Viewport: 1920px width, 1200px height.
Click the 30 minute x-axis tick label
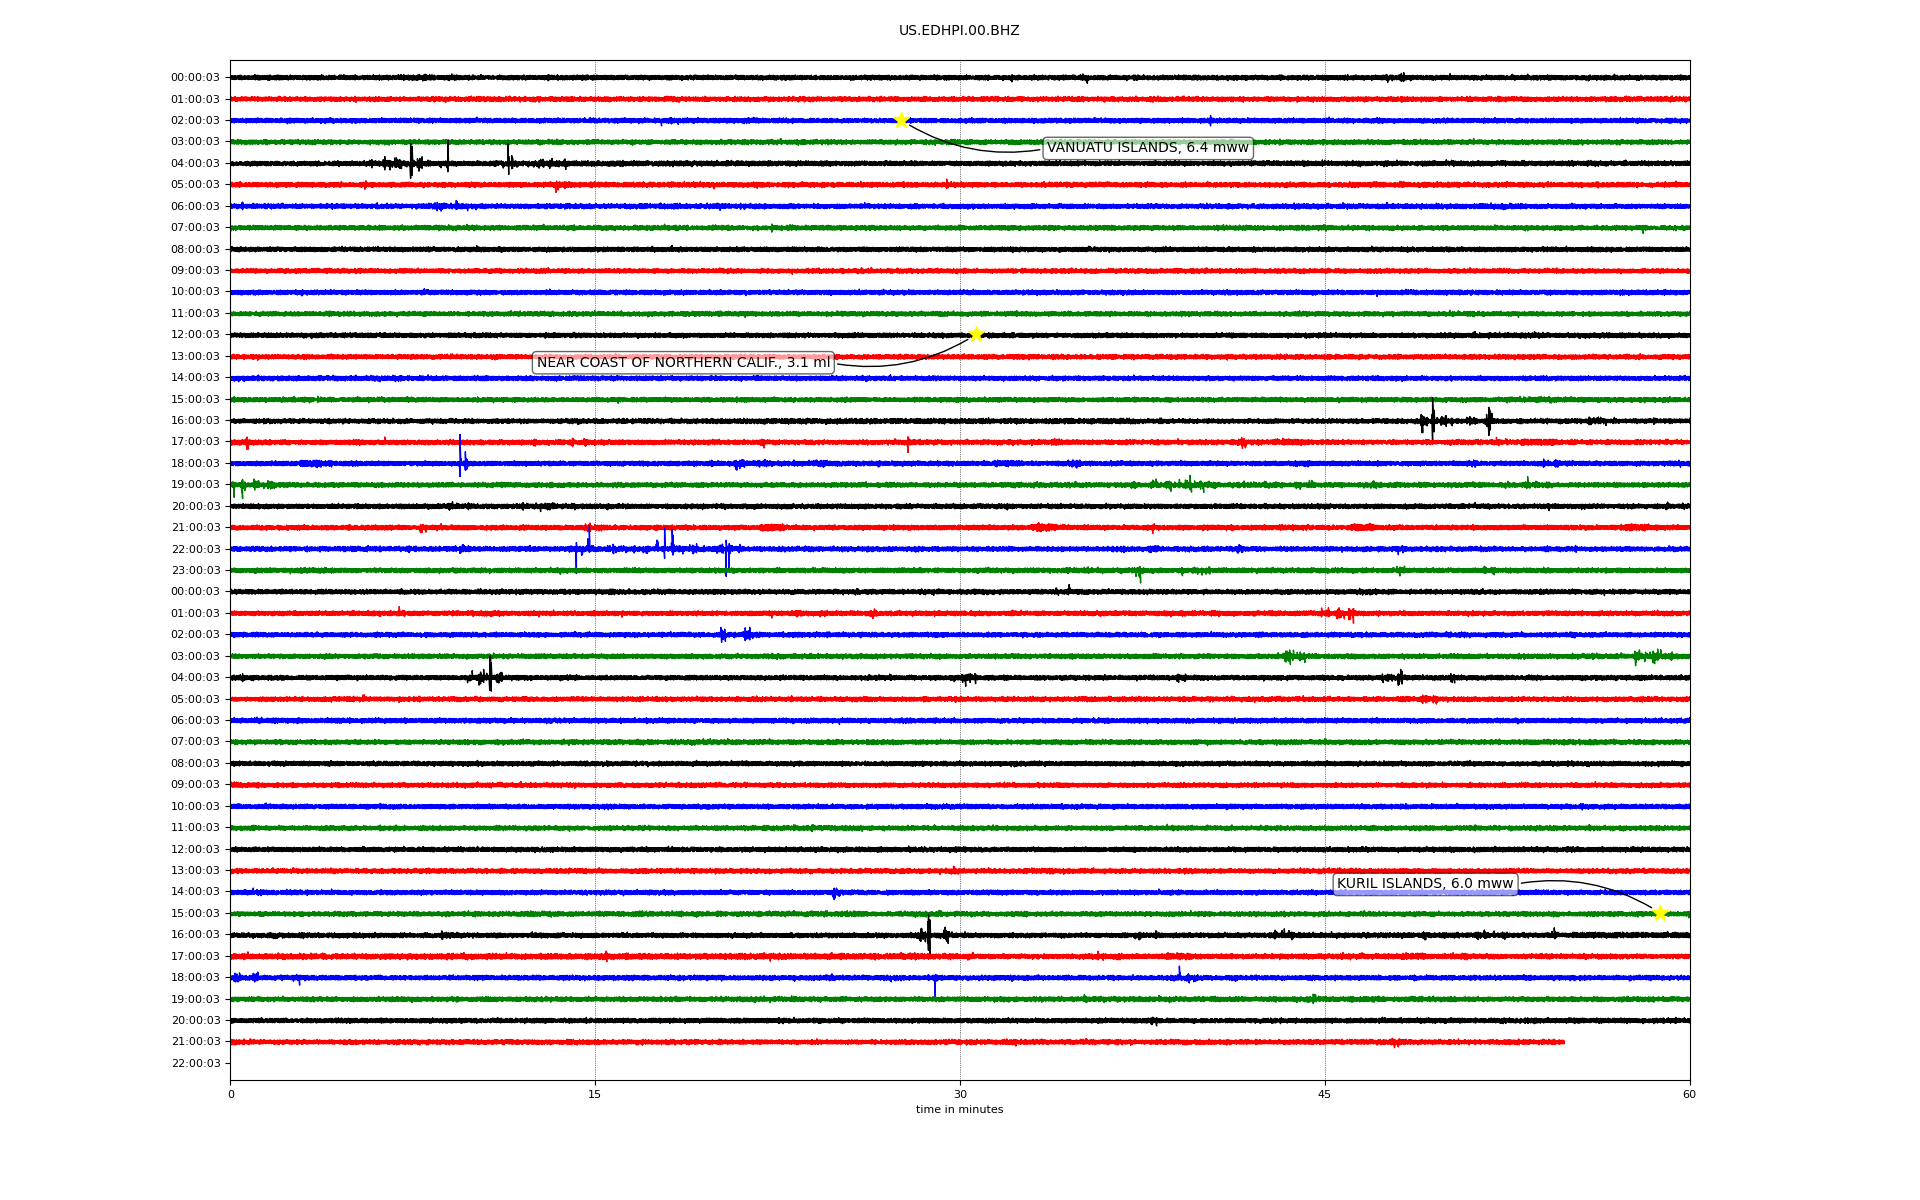pyautogui.click(x=960, y=1094)
